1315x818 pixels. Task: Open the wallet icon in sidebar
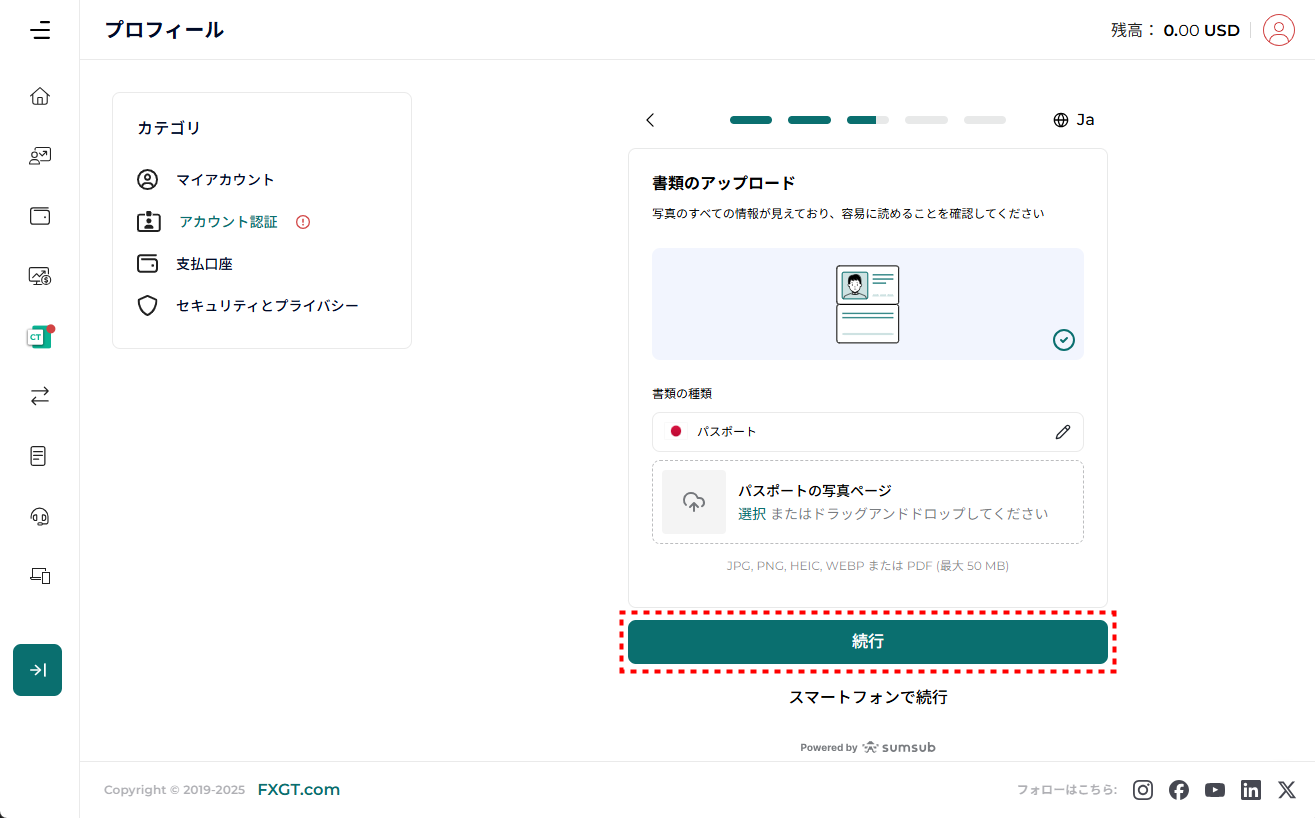40,216
